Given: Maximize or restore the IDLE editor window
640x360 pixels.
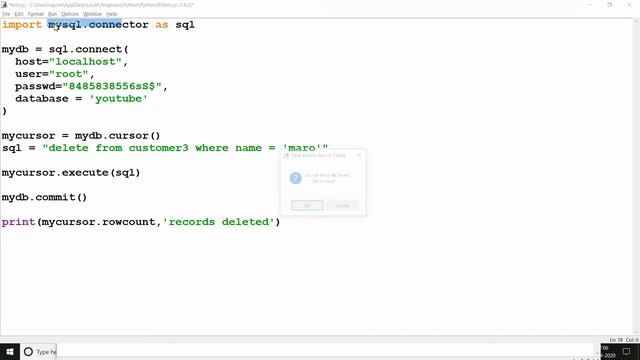Looking at the screenshot, I should point(609,5).
